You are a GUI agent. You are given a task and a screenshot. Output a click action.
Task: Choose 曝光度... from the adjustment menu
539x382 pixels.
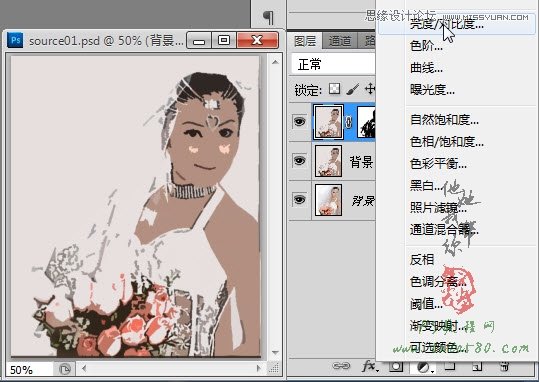point(432,90)
